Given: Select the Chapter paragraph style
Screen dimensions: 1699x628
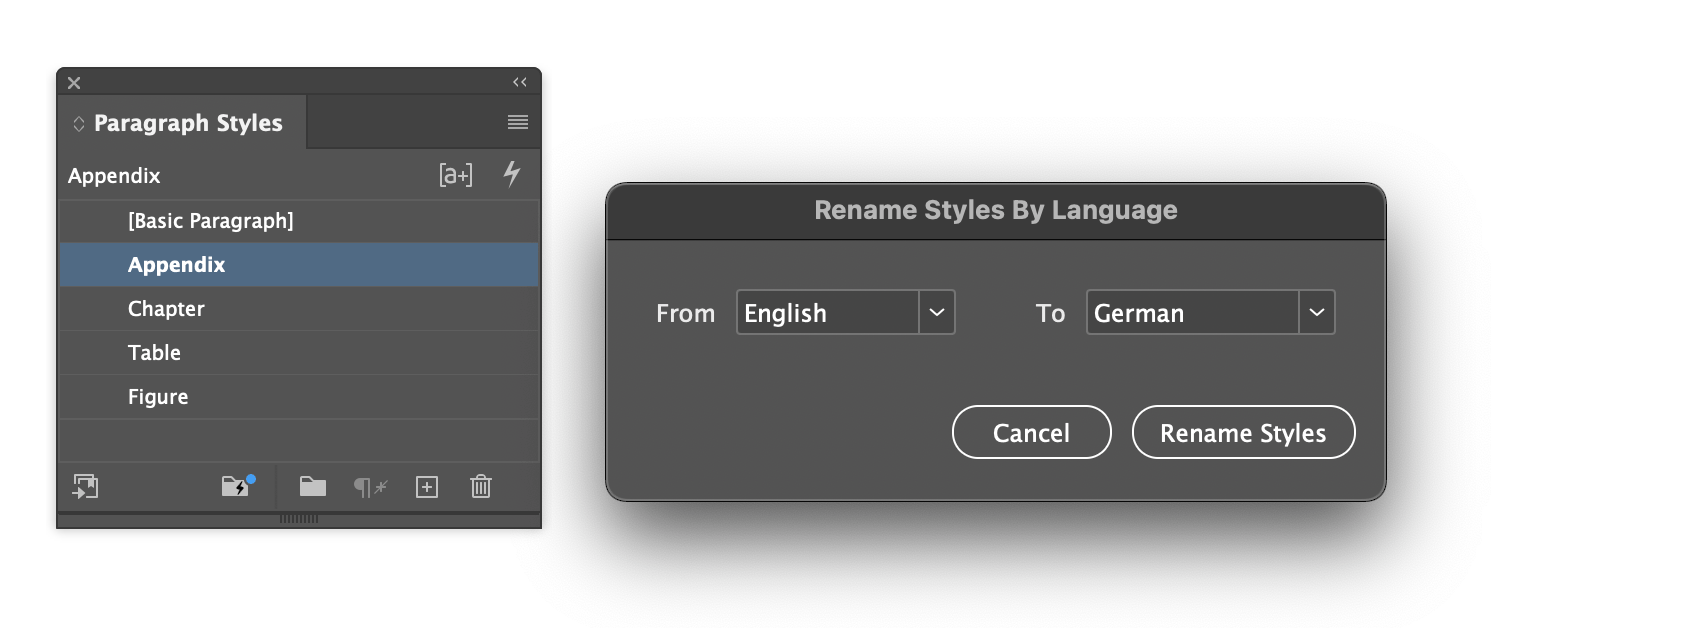Looking at the screenshot, I should pyautogui.click(x=299, y=309).
